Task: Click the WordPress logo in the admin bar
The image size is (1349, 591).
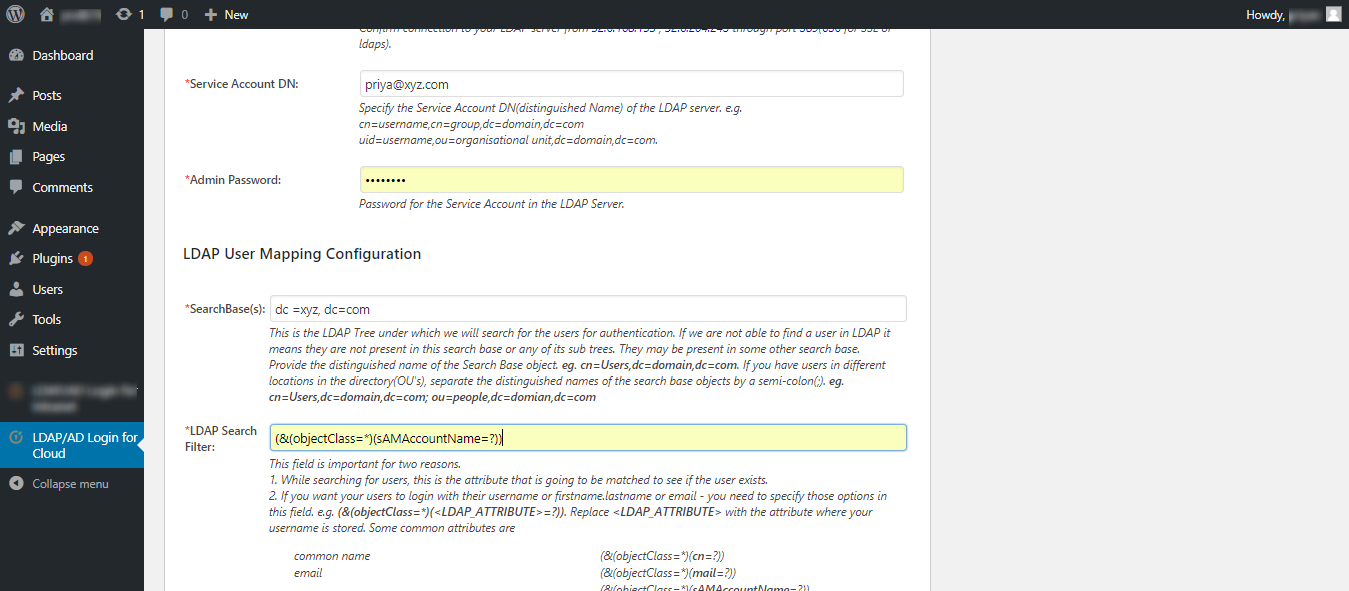Action: pos(15,14)
